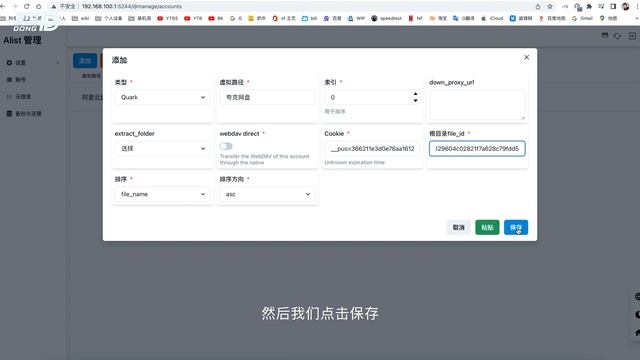Click the Alist refresh icon top right

click(617, 36)
